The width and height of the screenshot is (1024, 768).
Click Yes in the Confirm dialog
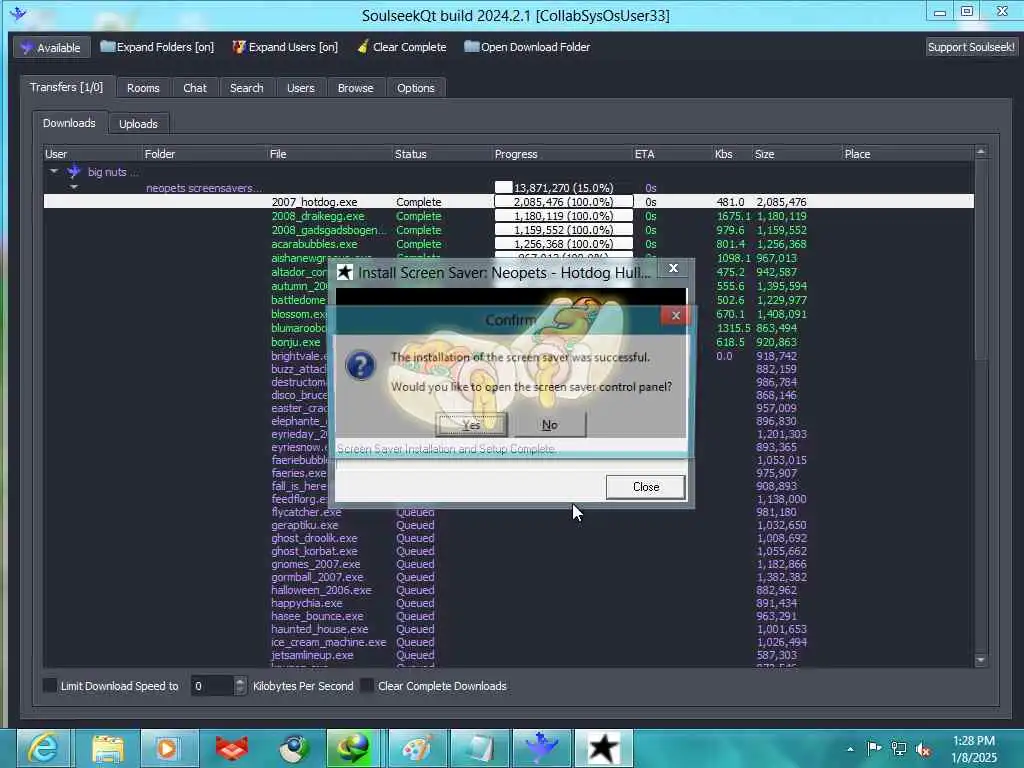click(x=471, y=424)
